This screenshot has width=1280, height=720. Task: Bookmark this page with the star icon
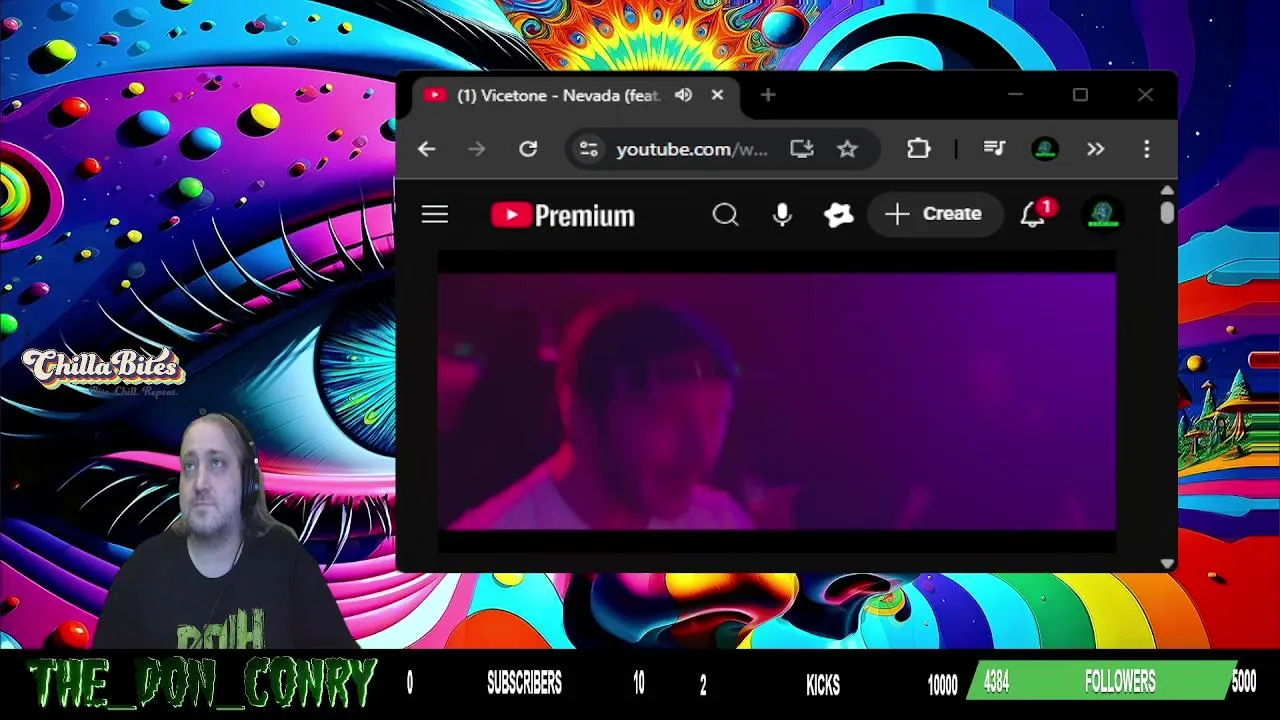tap(847, 149)
